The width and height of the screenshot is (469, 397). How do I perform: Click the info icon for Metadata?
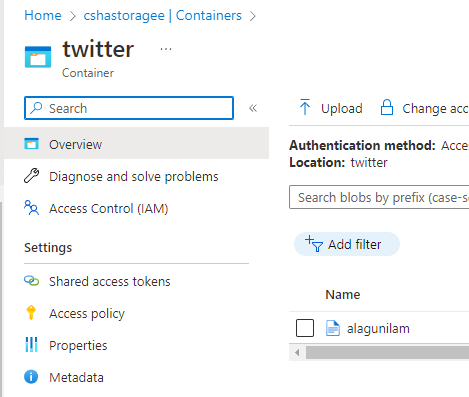point(31,377)
